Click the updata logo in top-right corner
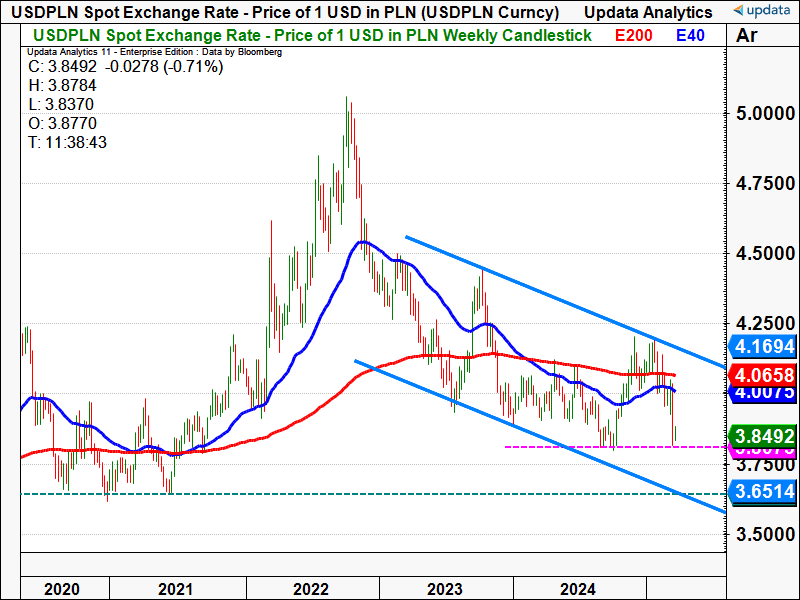This screenshot has width=800, height=600. pos(762,12)
